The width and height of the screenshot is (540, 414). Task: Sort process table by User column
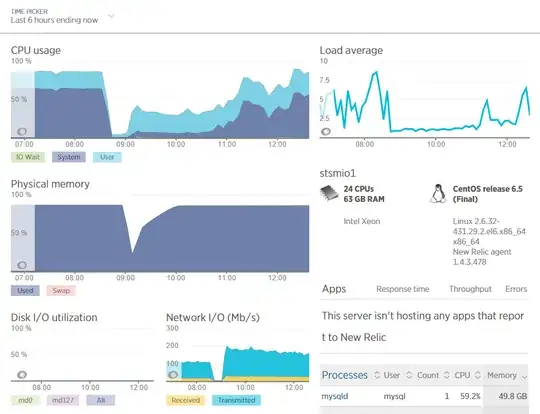392,375
